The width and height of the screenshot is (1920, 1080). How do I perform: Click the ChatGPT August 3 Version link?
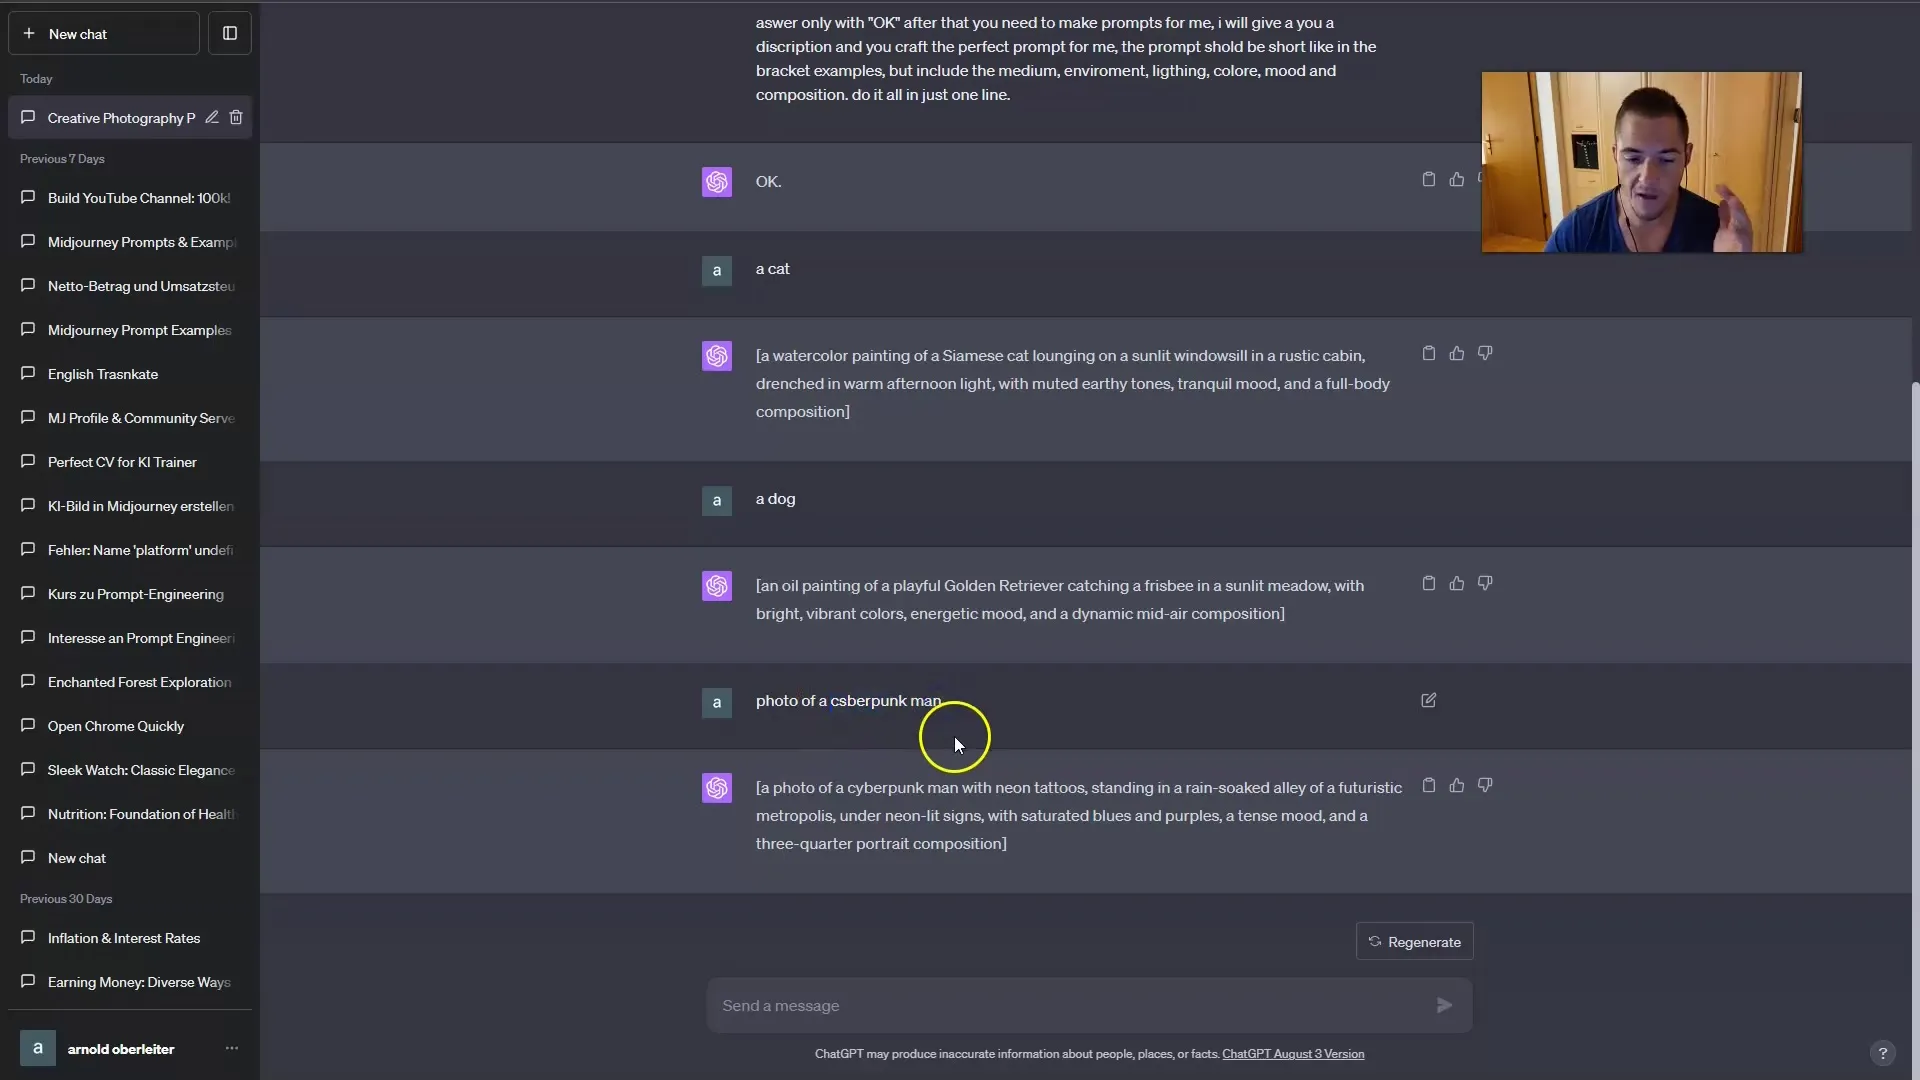click(x=1292, y=1054)
